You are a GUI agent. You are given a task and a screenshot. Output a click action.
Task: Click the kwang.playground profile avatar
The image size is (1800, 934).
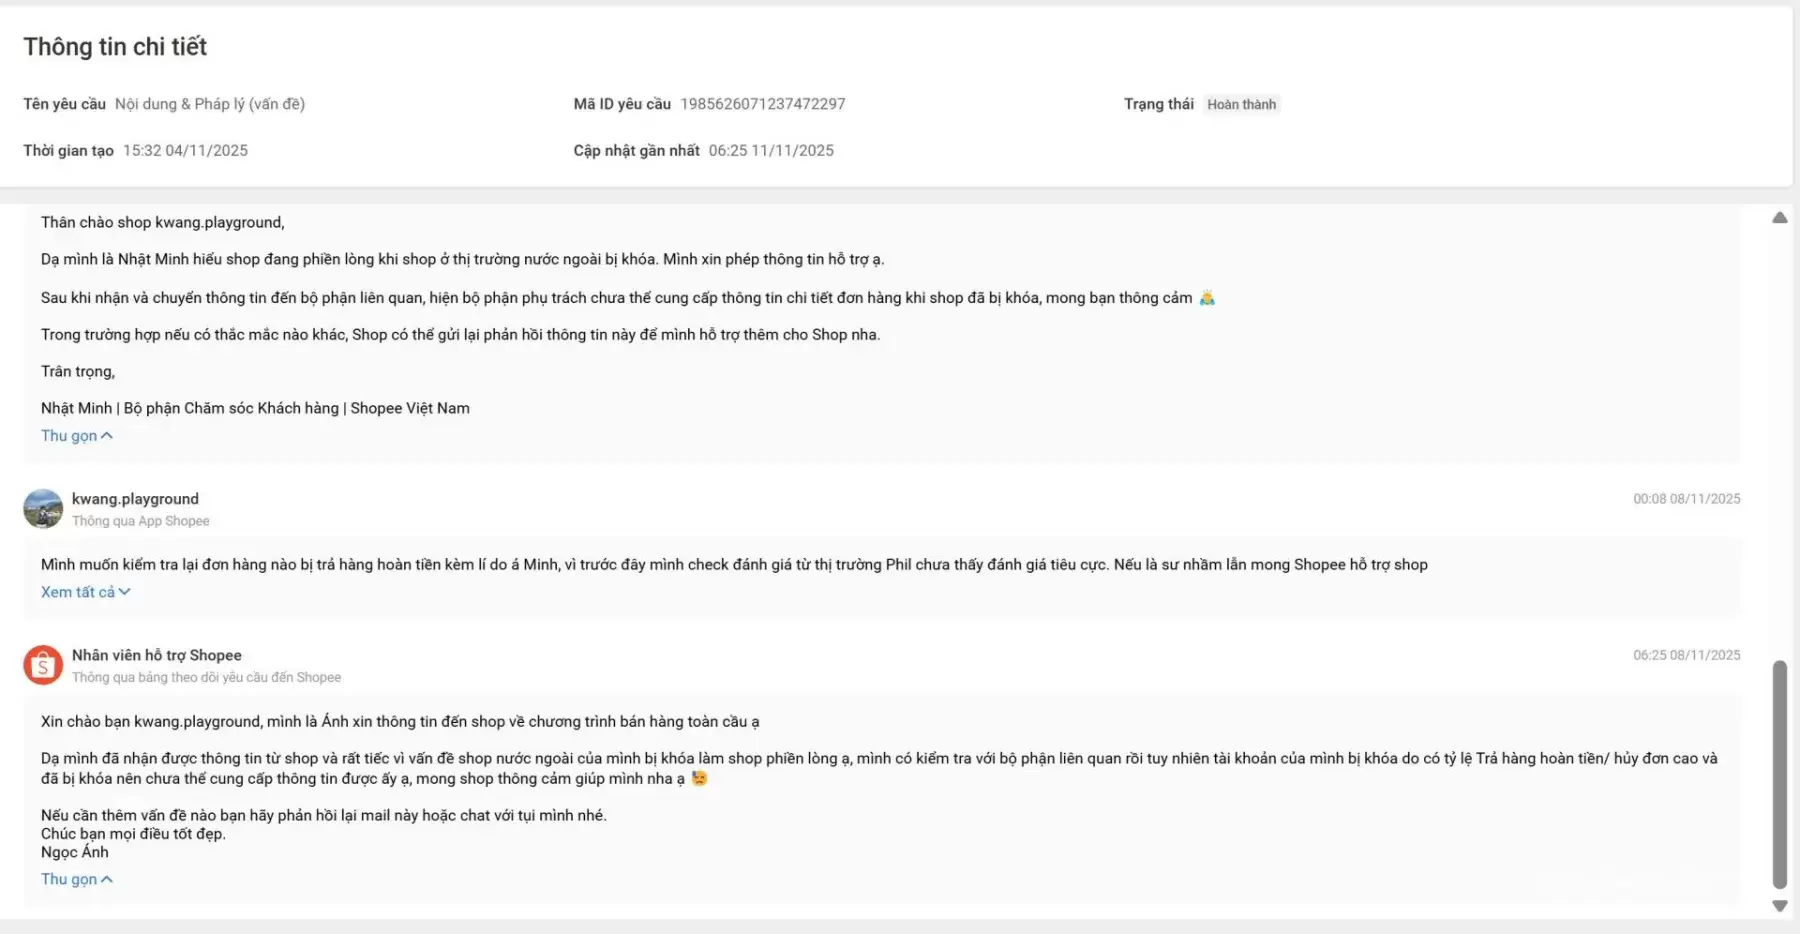point(43,508)
